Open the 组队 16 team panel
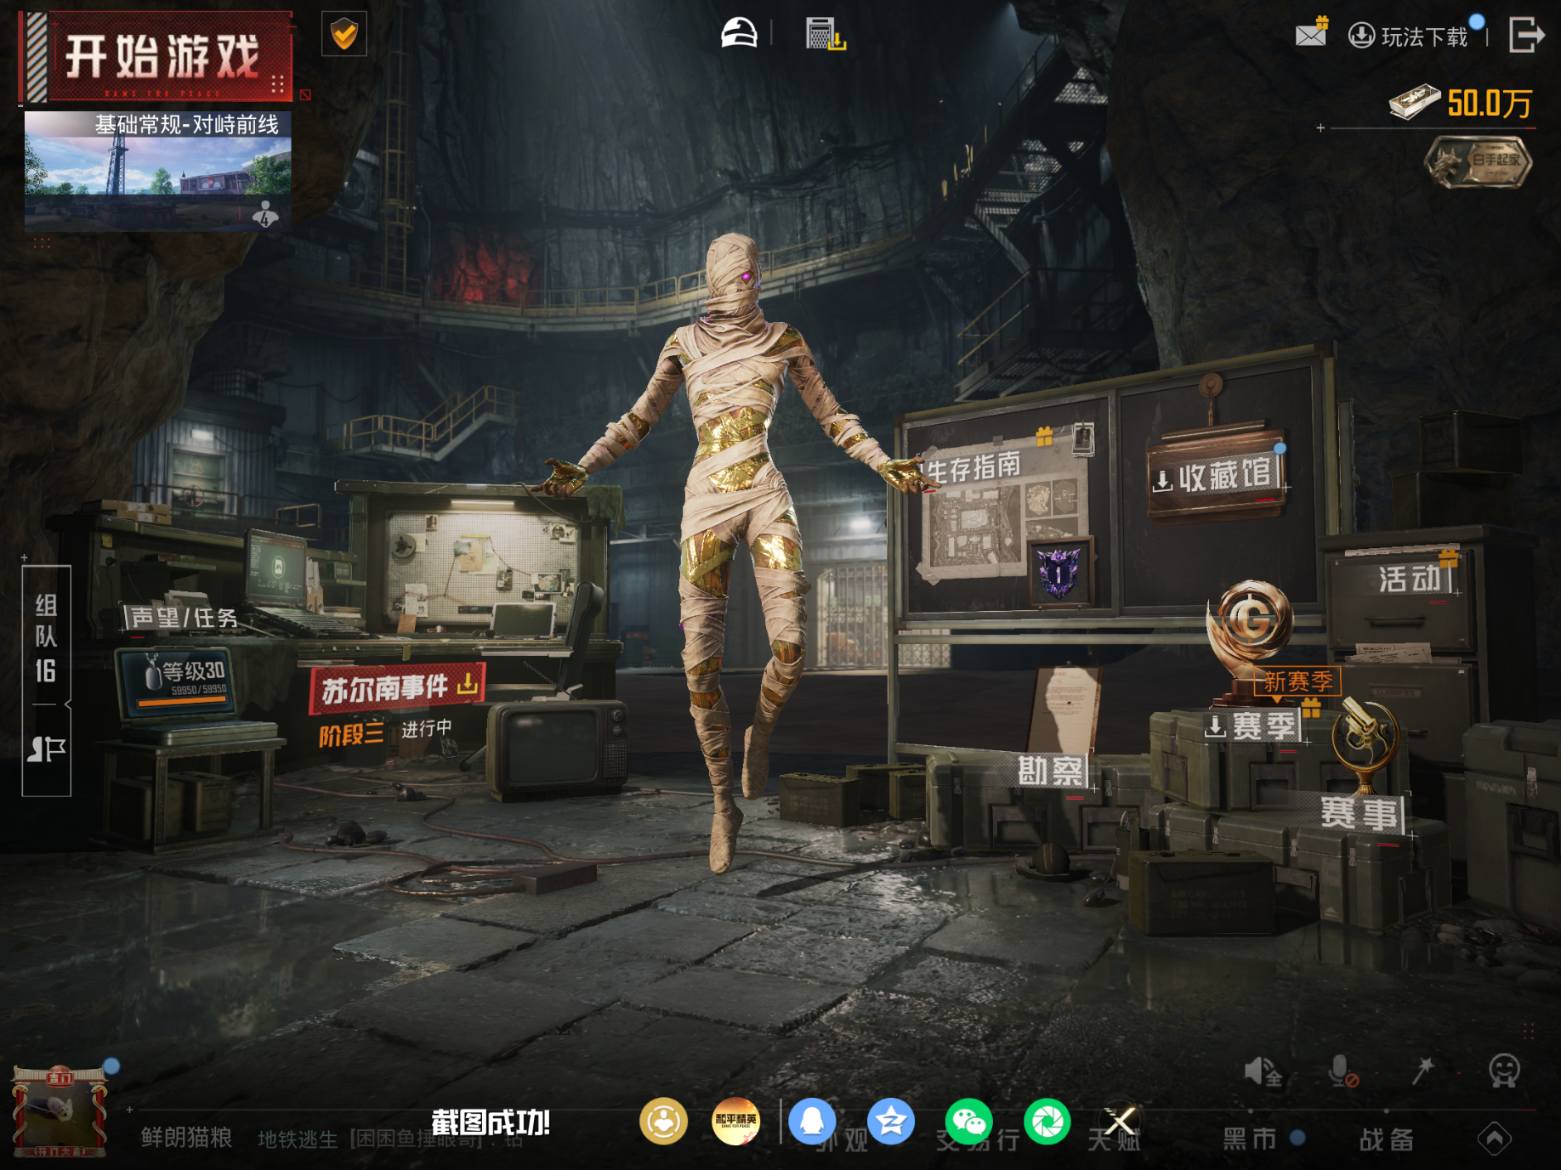The width and height of the screenshot is (1561, 1170). point(46,637)
